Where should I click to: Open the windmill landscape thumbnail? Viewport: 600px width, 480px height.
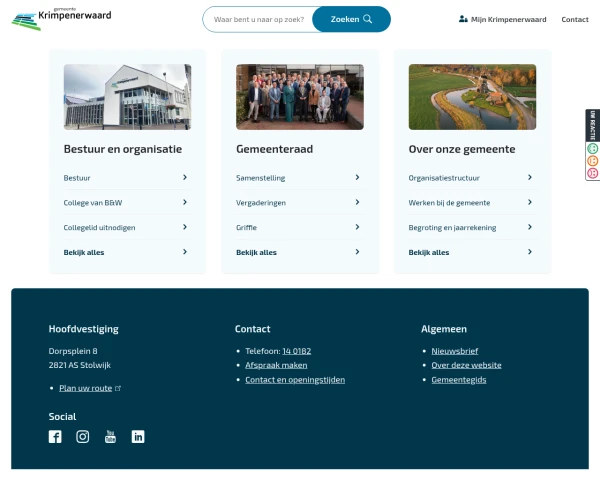pyautogui.click(x=472, y=97)
